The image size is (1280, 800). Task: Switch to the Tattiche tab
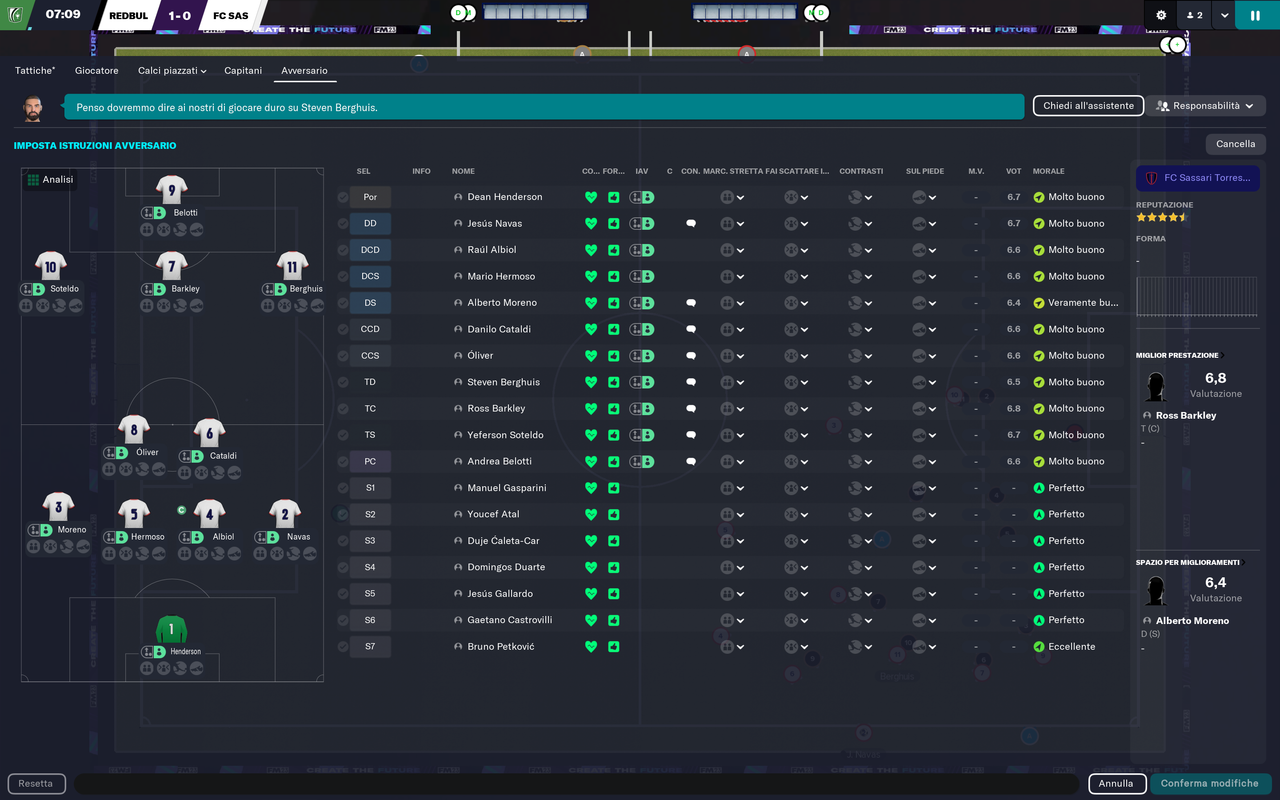coord(35,71)
